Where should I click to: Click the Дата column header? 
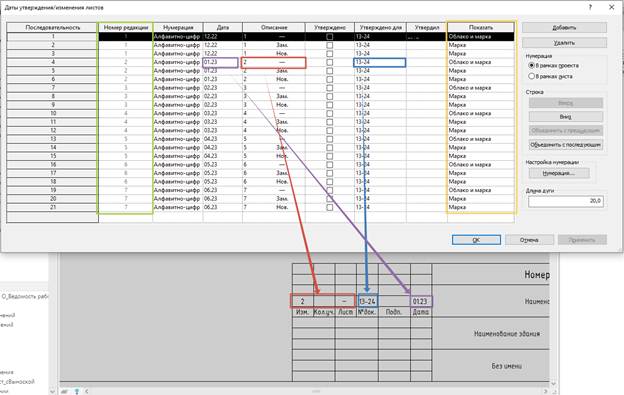pos(223,27)
